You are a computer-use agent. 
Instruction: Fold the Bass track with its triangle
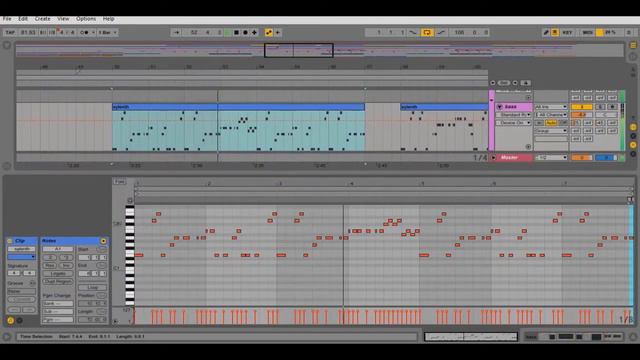pos(499,107)
